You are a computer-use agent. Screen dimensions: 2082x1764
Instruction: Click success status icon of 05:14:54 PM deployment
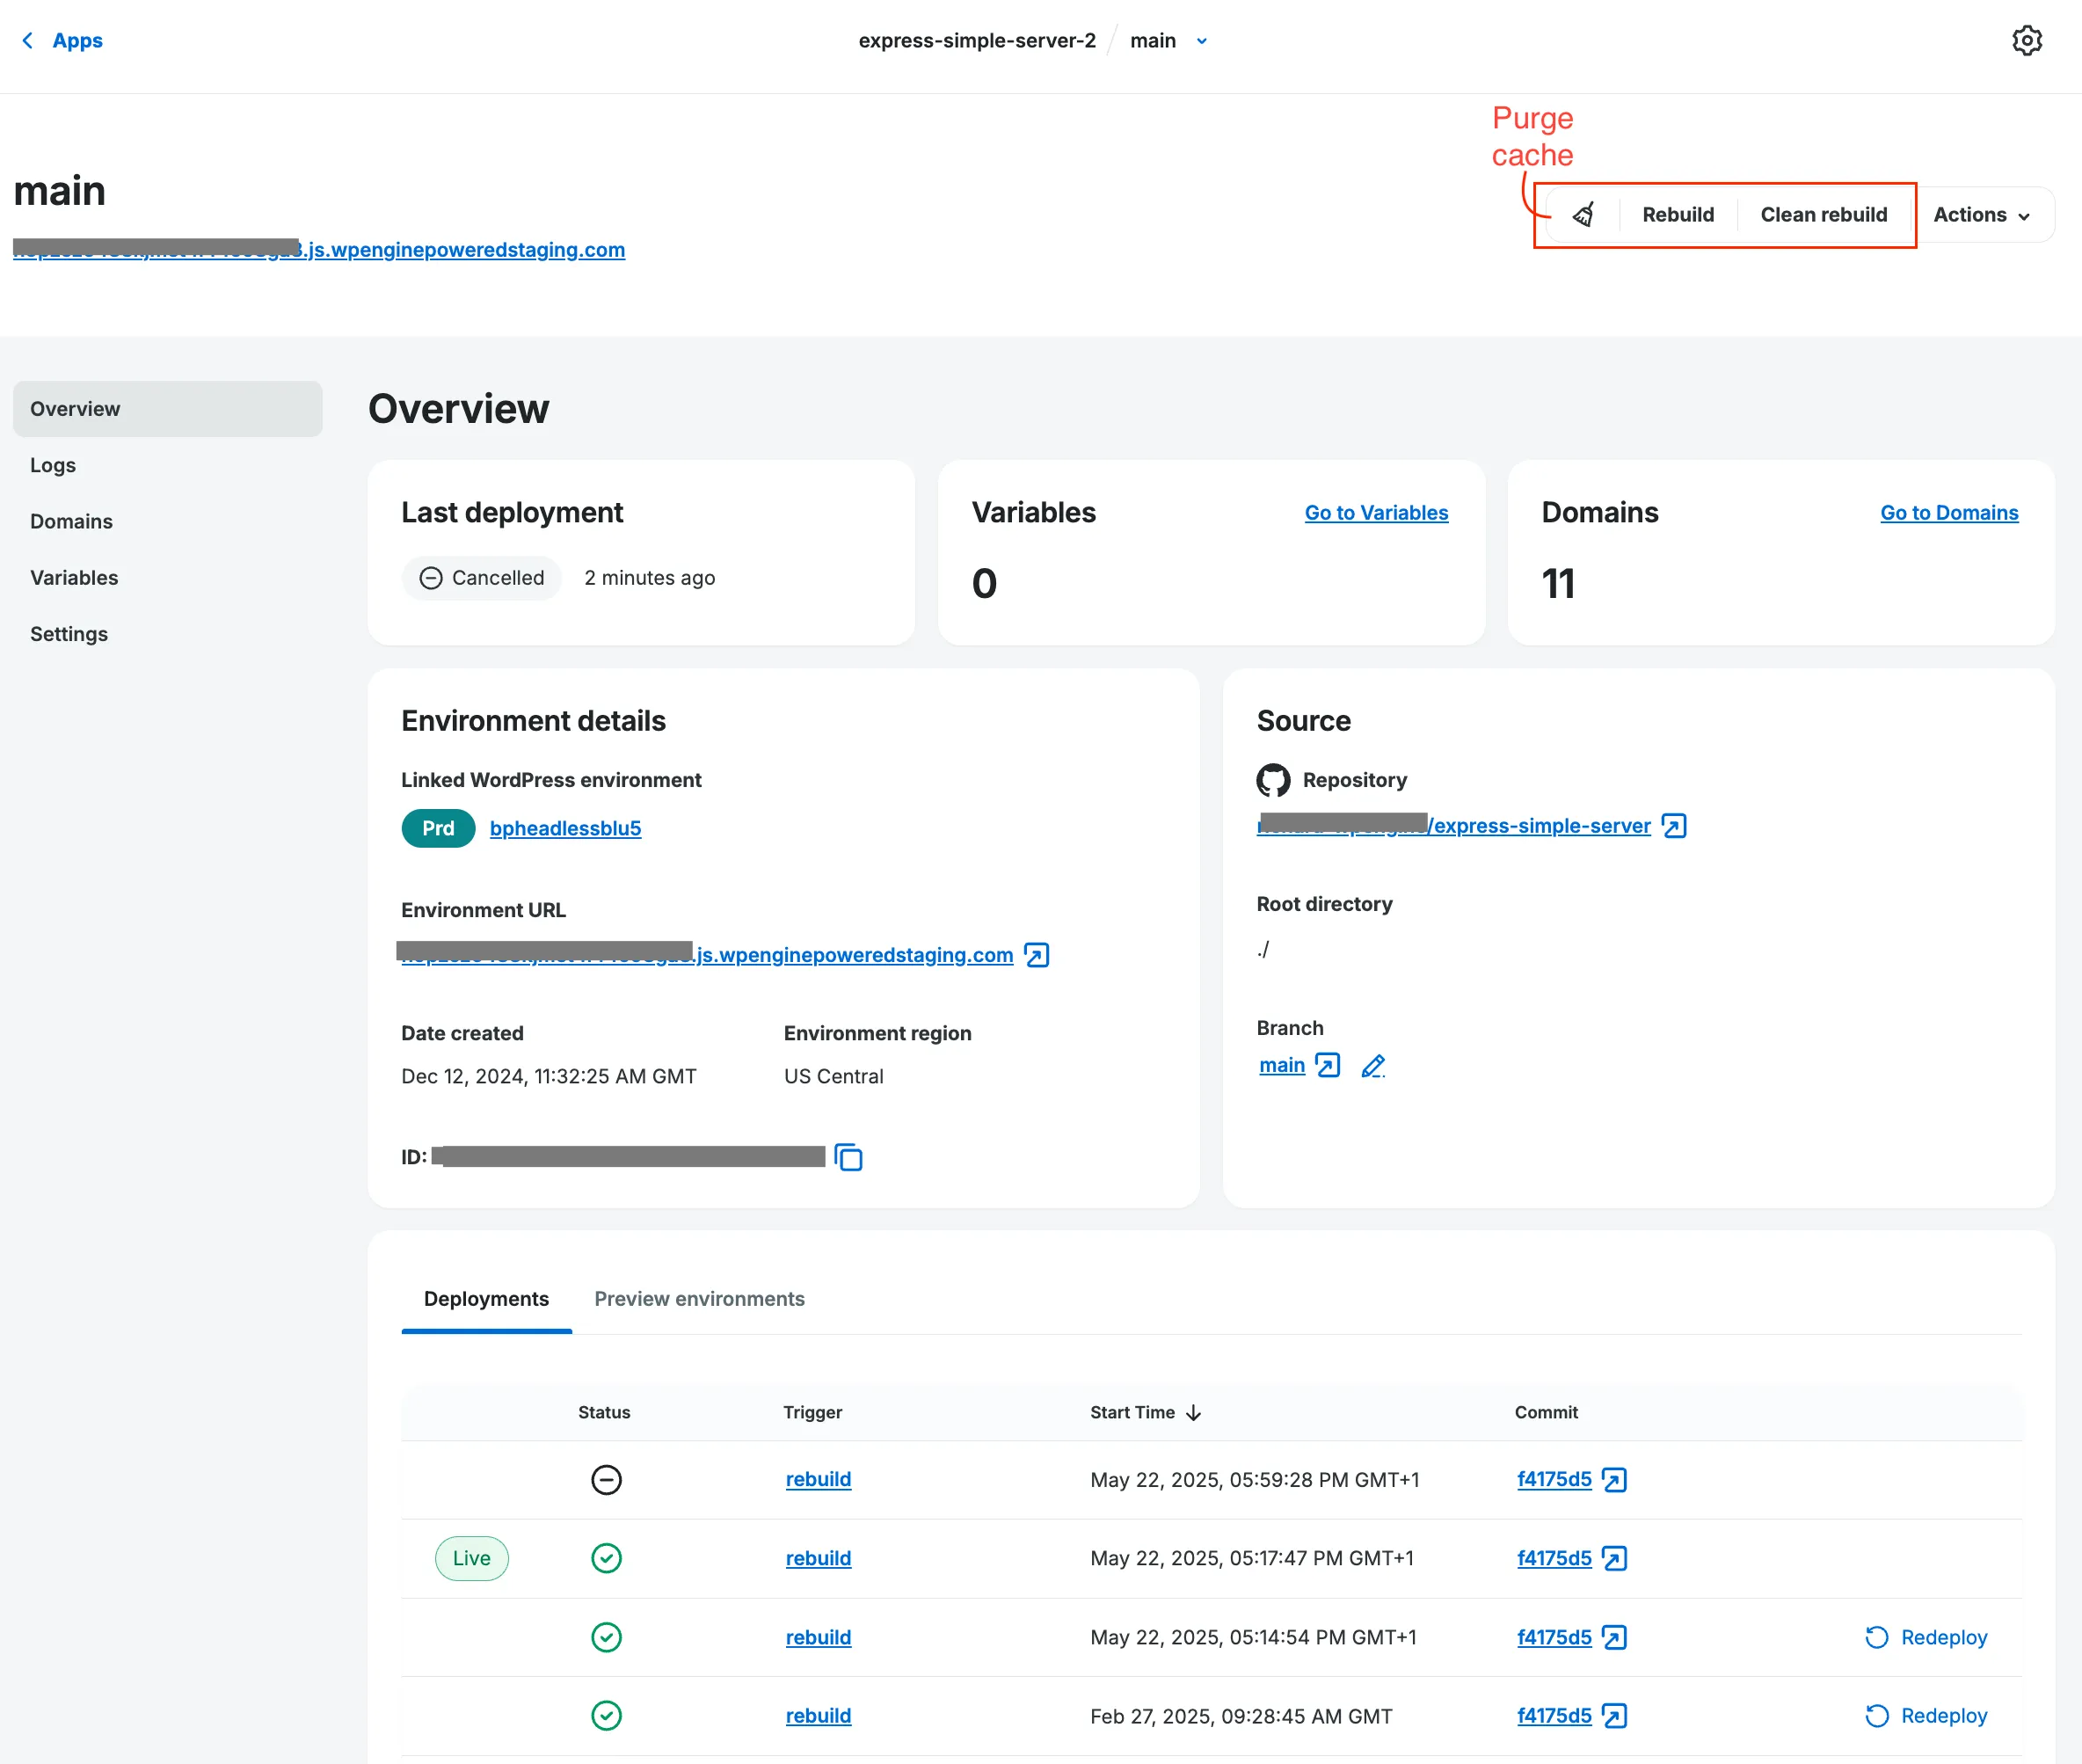coord(606,1637)
